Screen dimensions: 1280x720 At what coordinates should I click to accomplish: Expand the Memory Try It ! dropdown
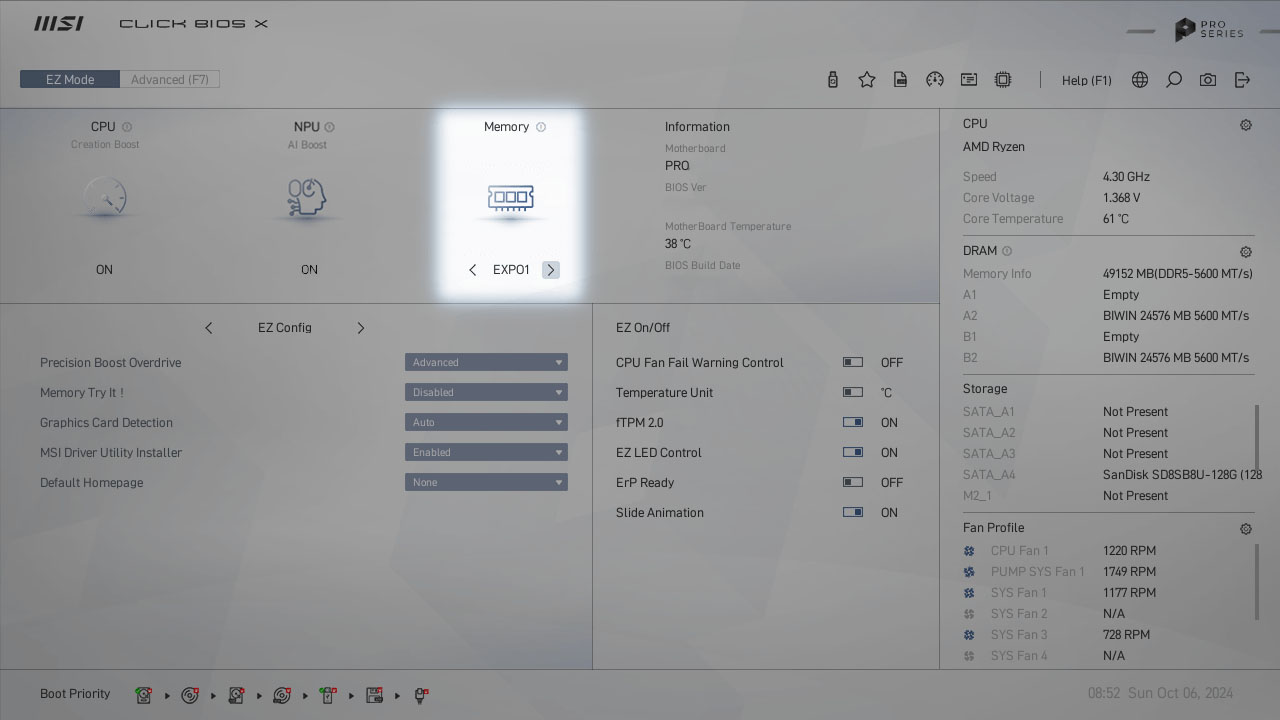486,393
